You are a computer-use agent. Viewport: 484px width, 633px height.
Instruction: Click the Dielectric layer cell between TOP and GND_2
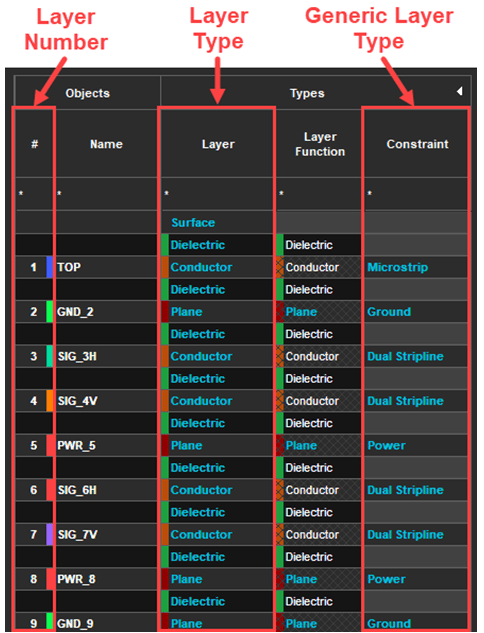pyautogui.click(x=218, y=289)
